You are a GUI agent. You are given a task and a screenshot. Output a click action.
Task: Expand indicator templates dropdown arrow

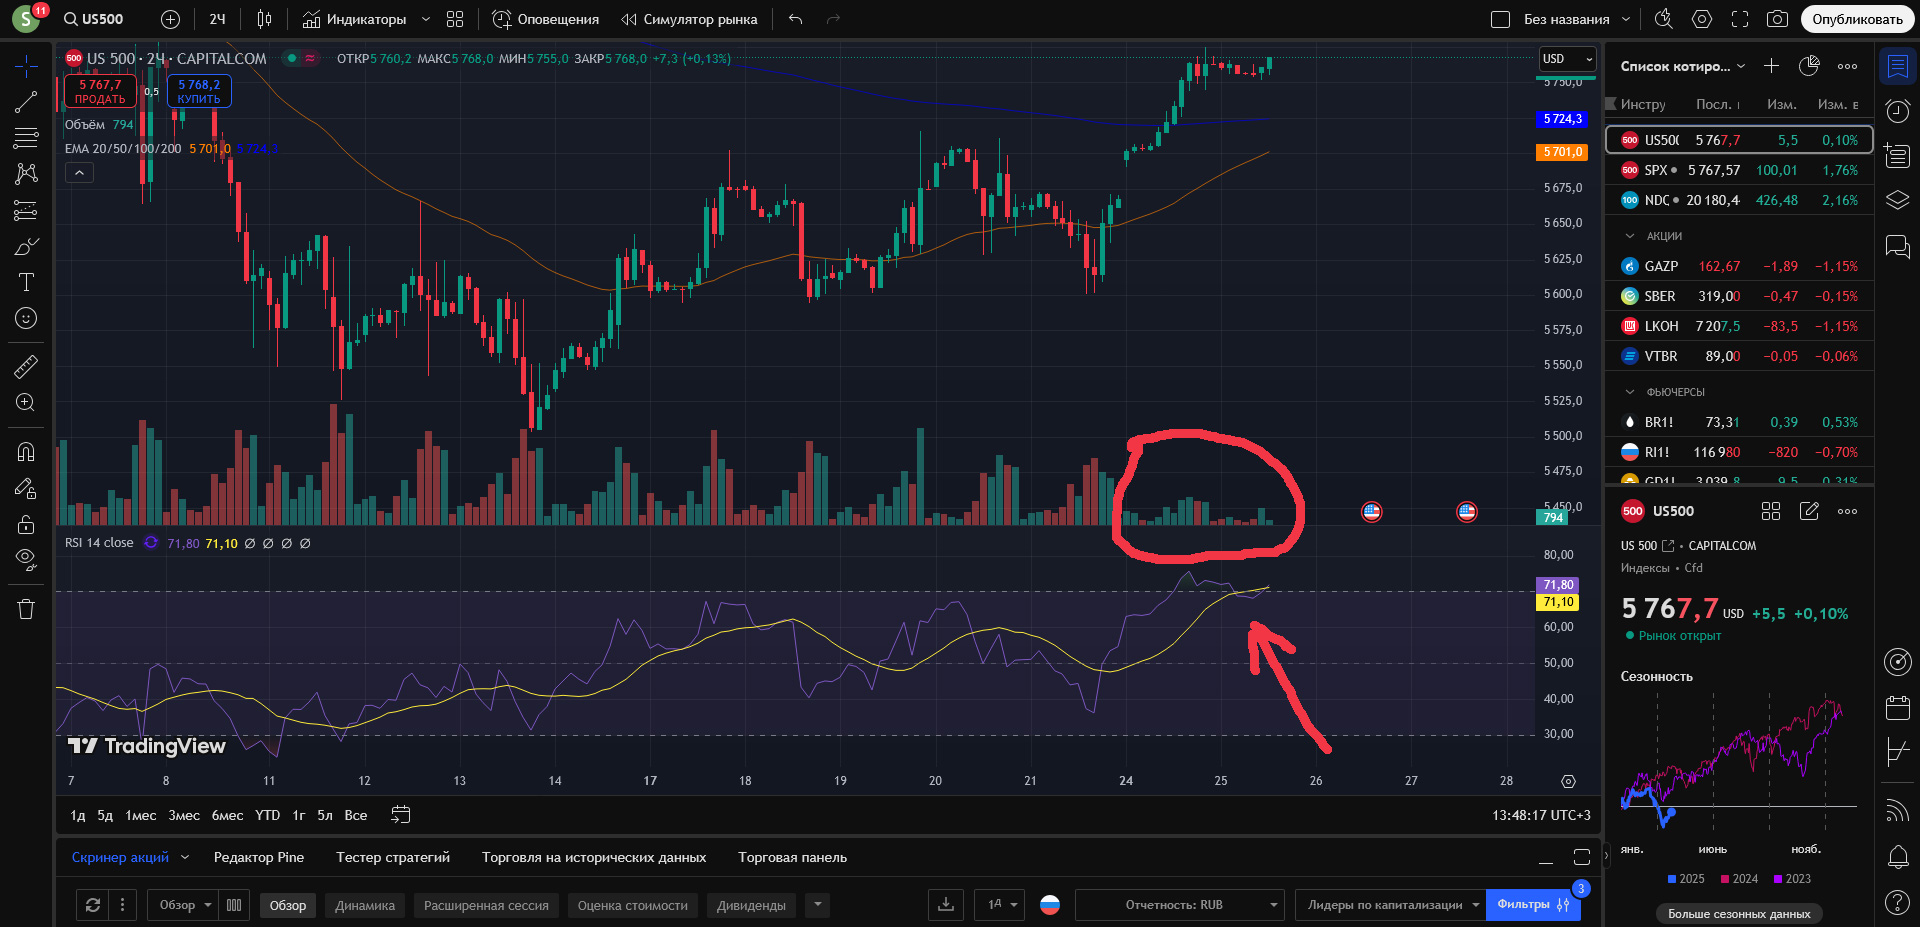426,19
